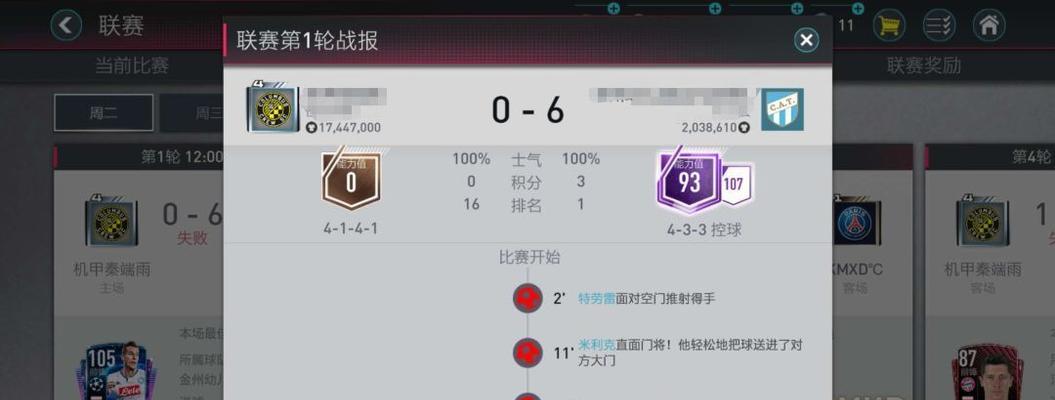1055x400 pixels.
Task: Tap the goal icon at 11'
Action: (528, 352)
